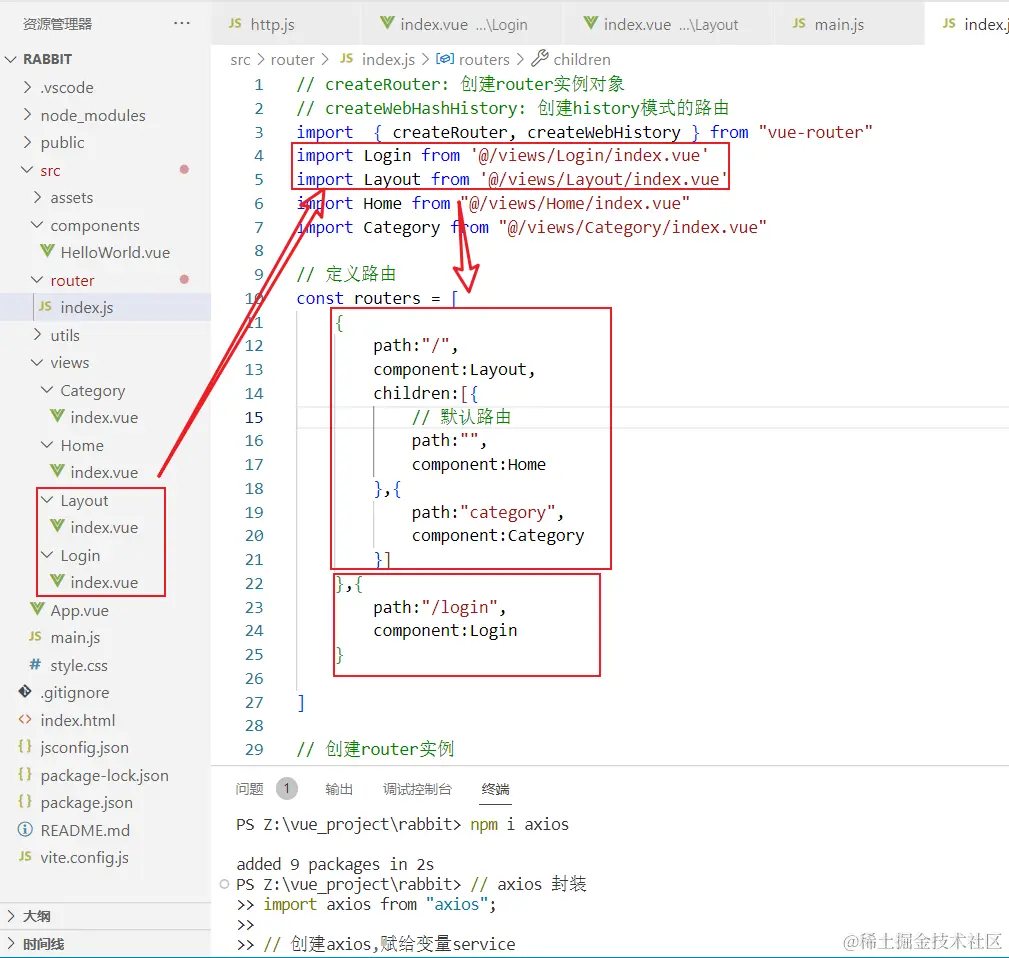This screenshot has height=958, width=1009.
Task: Collapse the RABBIT project root
Action: pos(10,59)
